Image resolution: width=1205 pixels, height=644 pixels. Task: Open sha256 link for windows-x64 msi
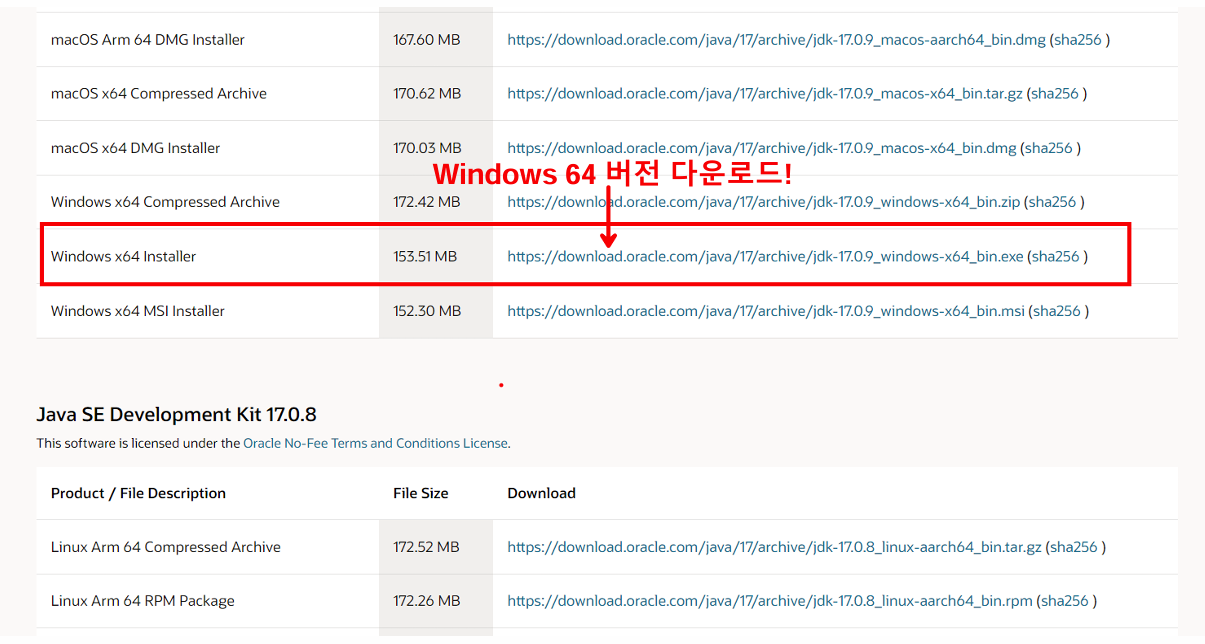click(1057, 311)
